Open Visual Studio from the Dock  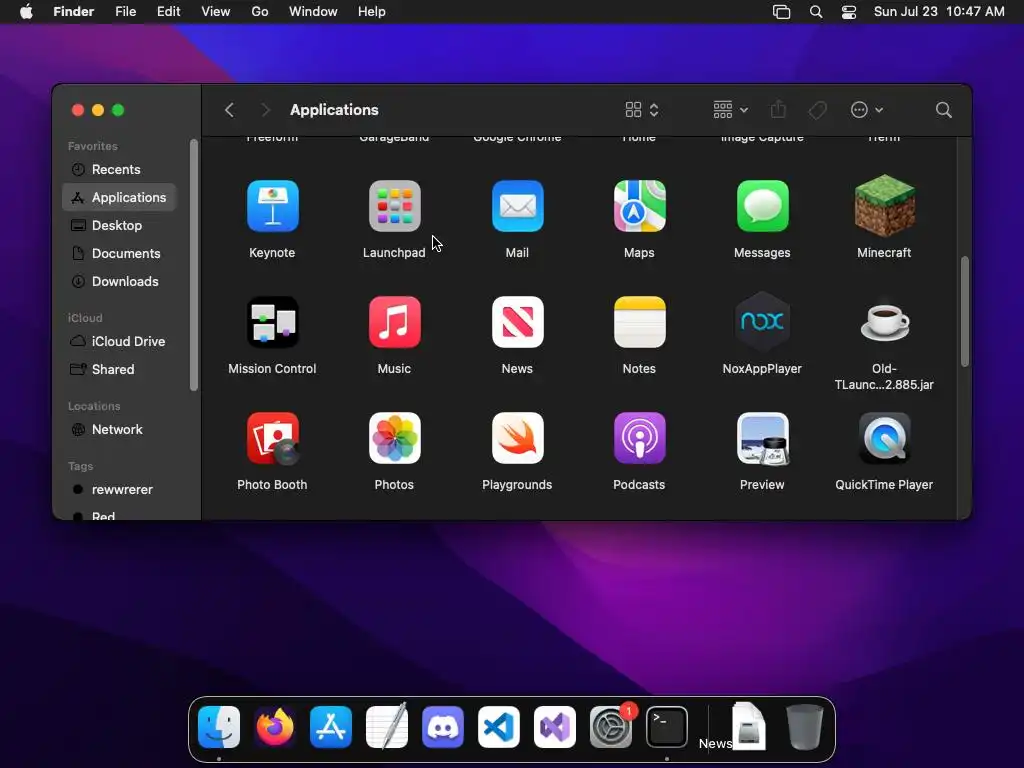coord(554,726)
